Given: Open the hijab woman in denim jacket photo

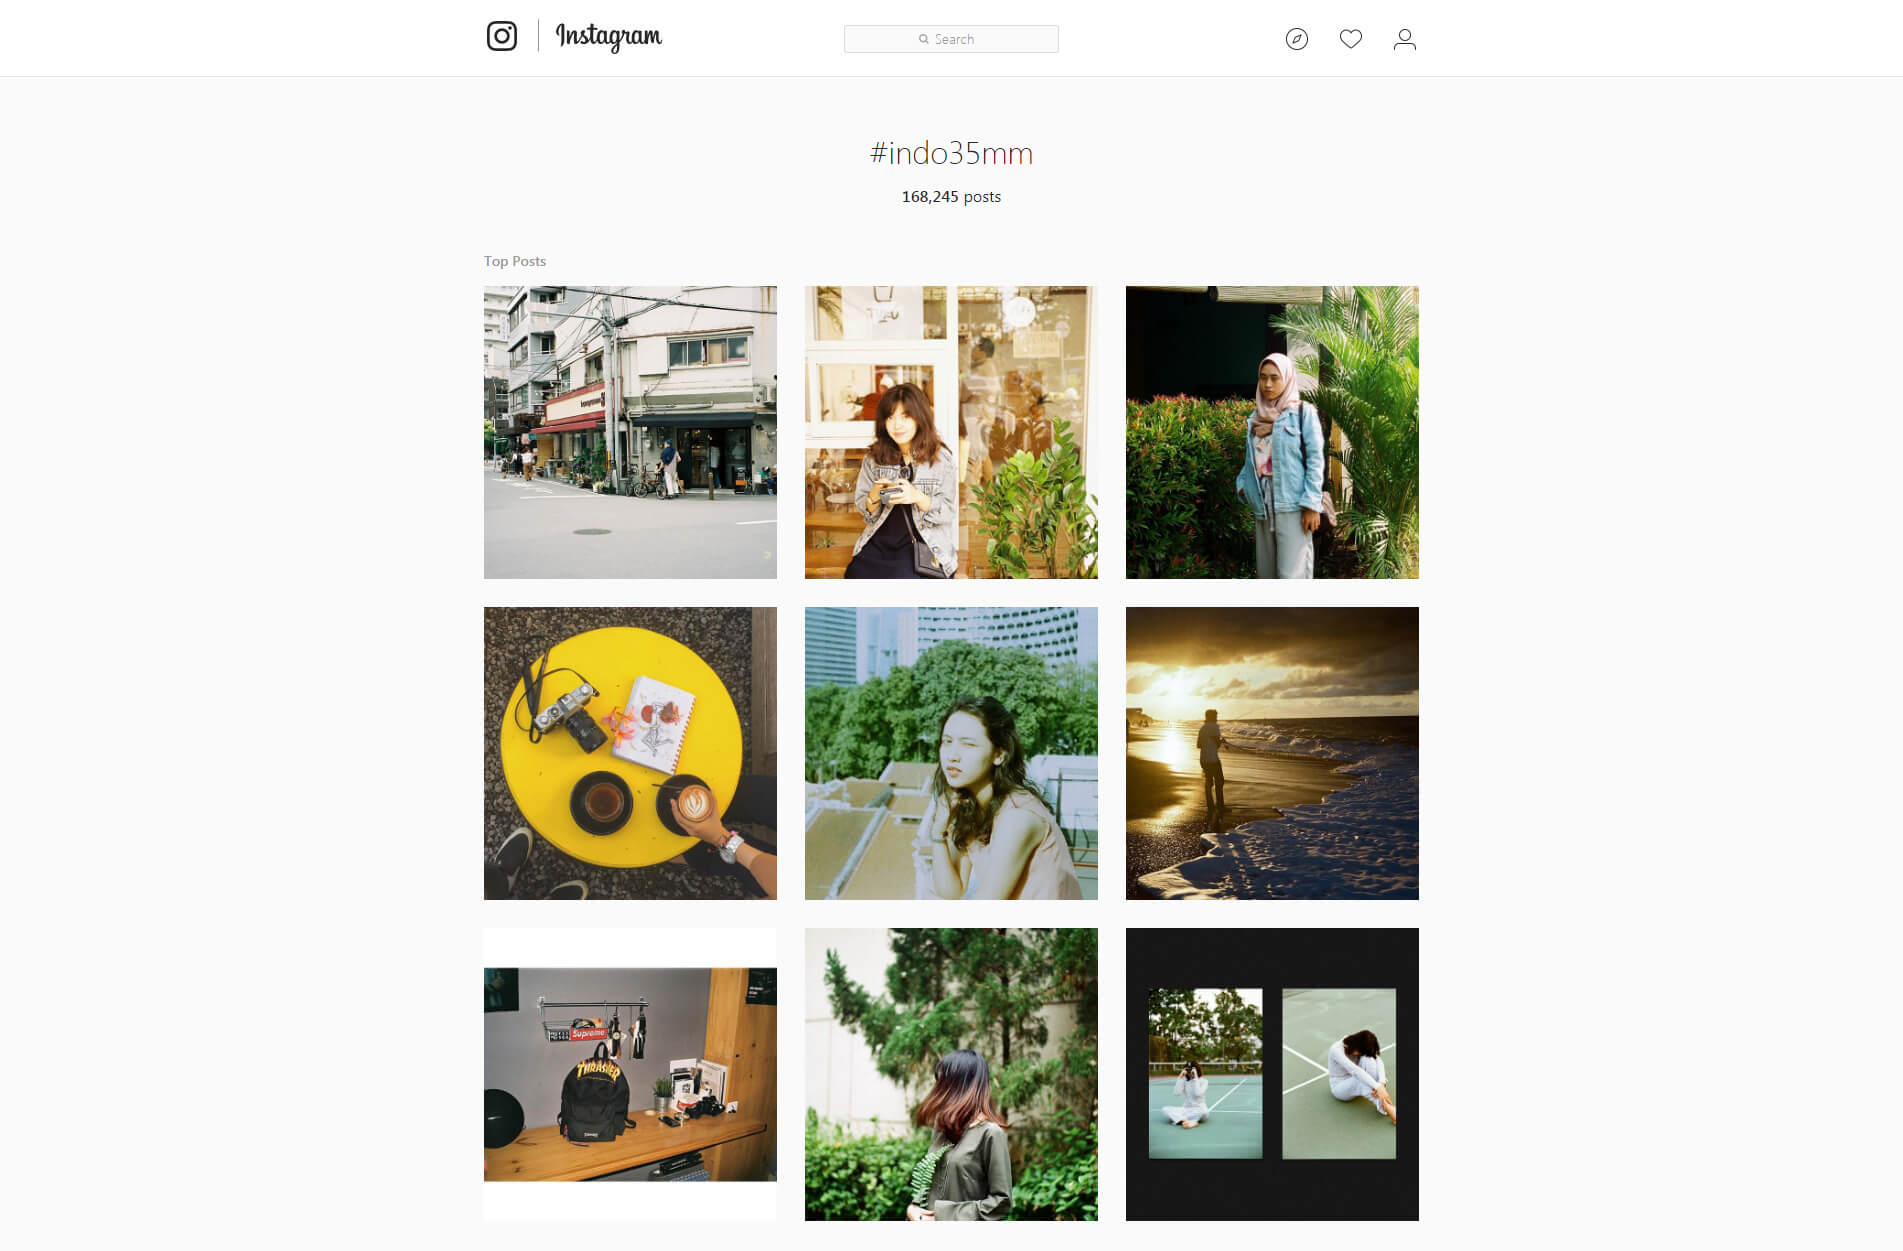Looking at the screenshot, I should (x=1272, y=432).
